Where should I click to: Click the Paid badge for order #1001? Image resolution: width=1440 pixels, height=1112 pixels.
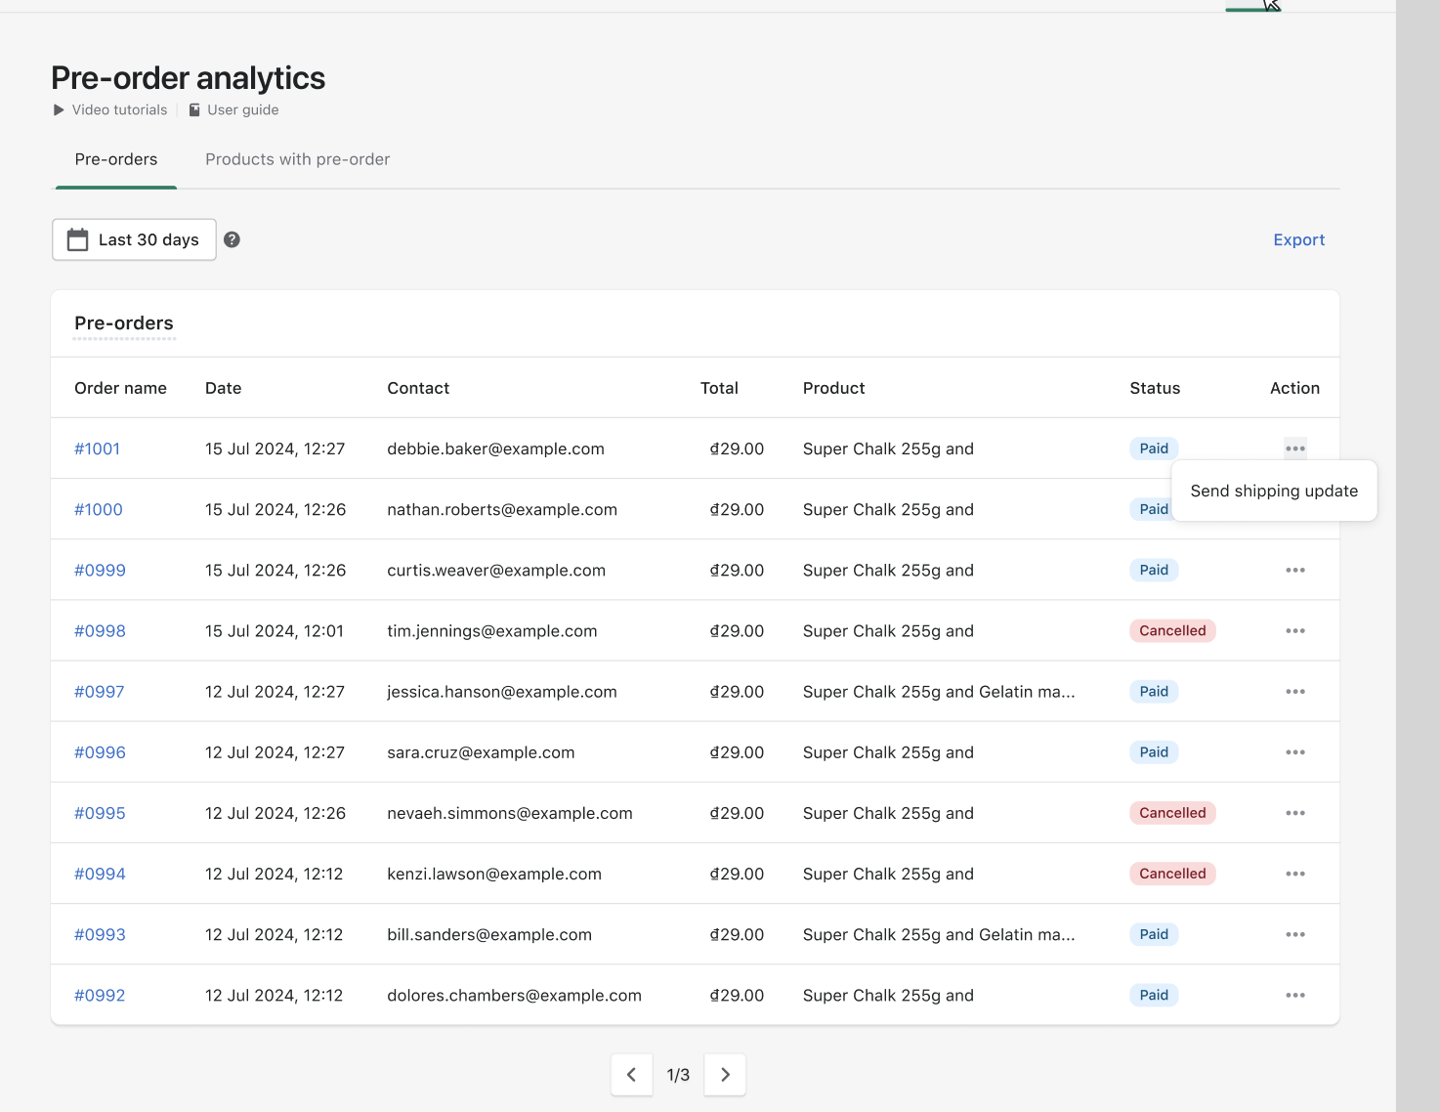point(1154,449)
